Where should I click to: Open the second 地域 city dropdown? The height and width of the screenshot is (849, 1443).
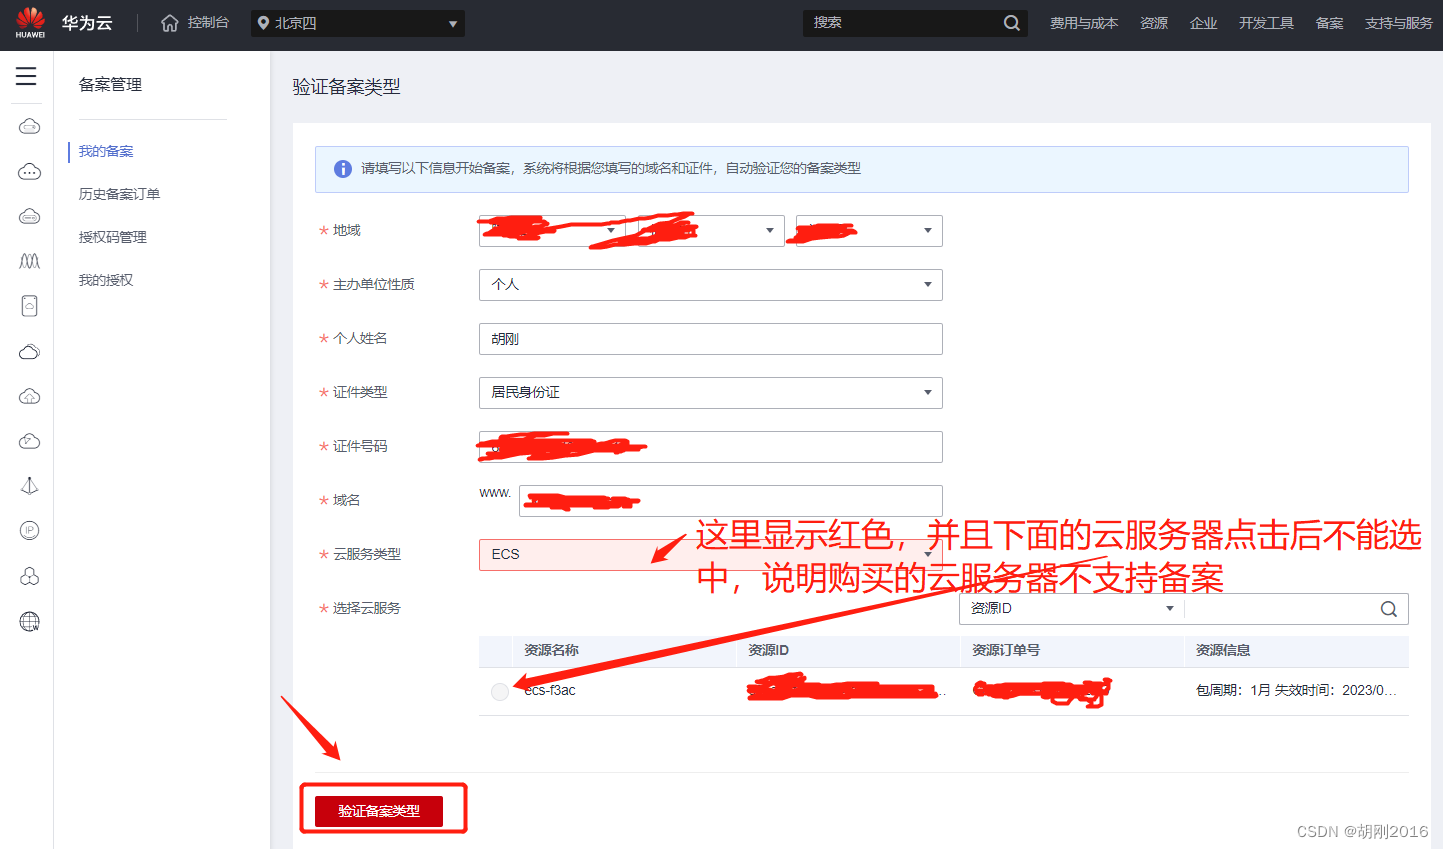(x=711, y=231)
